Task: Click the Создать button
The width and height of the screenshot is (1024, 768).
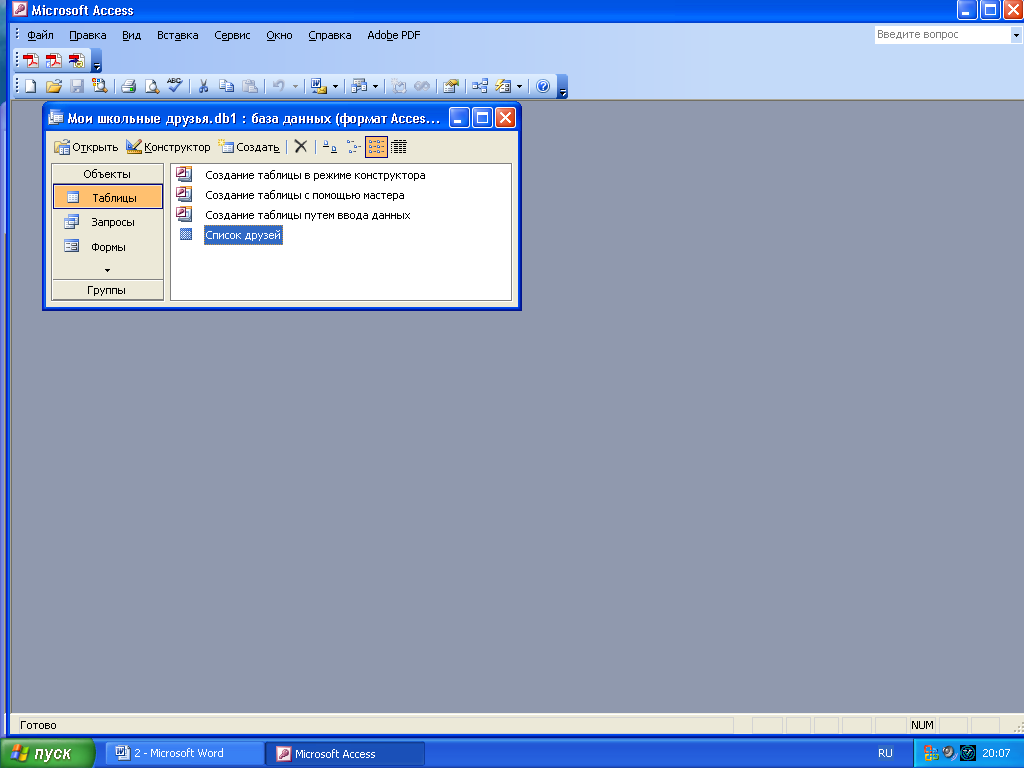Action: (x=249, y=147)
